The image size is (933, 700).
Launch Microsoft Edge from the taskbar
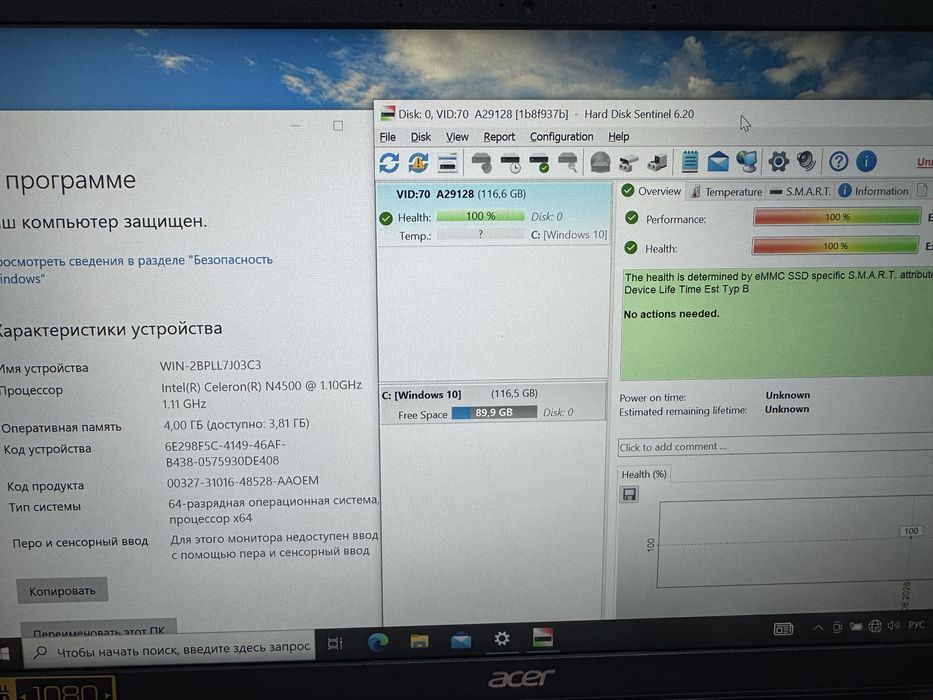pyautogui.click(x=378, y=642)
